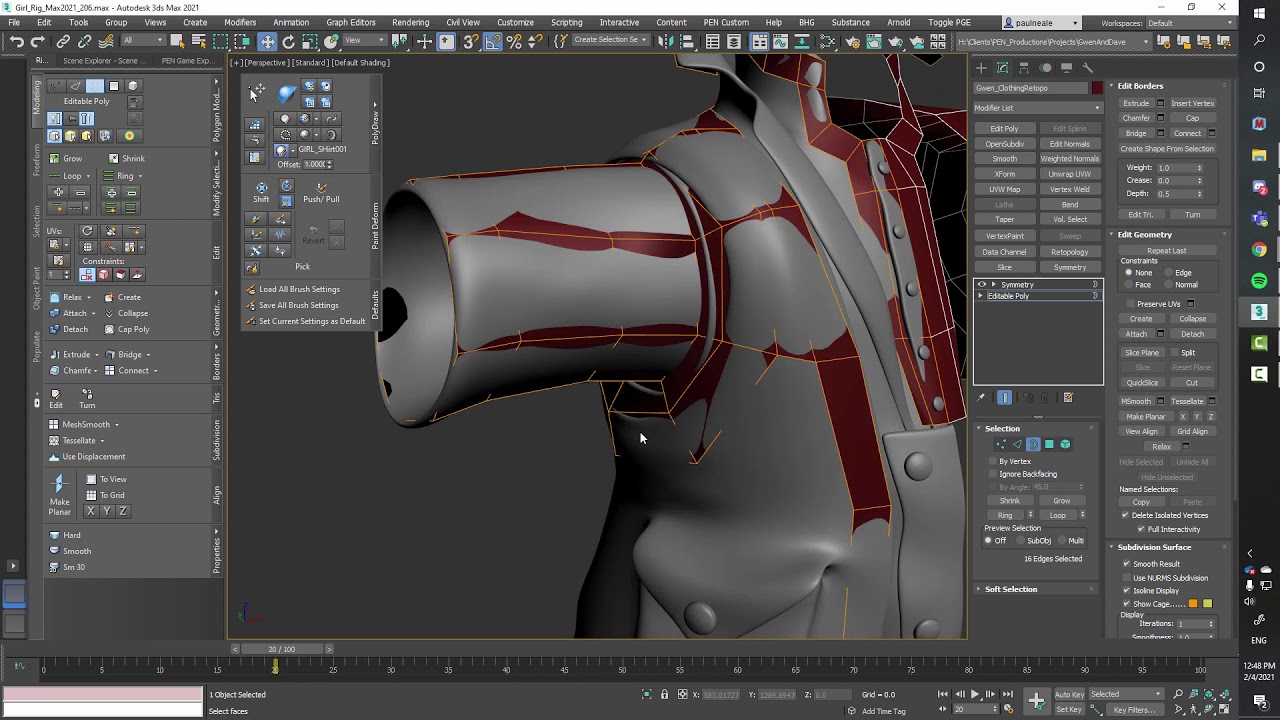1280x720 pixels.
Task: Choose the Select Object tool
Action: [x=177, y=41]
